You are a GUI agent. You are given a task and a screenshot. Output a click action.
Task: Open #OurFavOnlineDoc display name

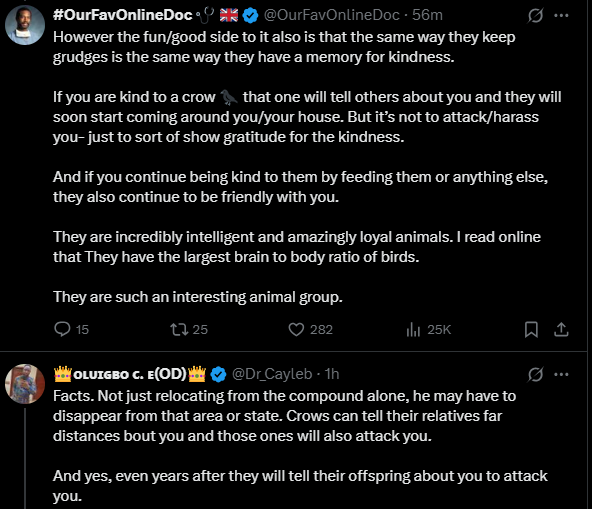(123, 15)
